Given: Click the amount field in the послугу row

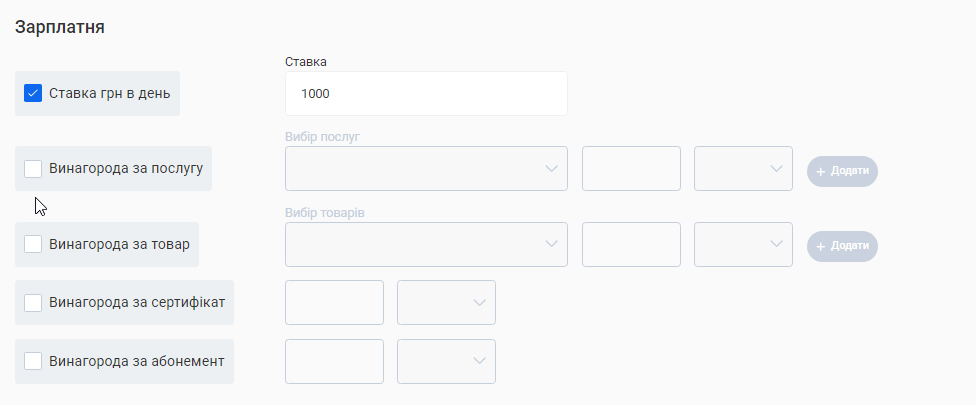Looking at the screenshot, I should point(631,168).
